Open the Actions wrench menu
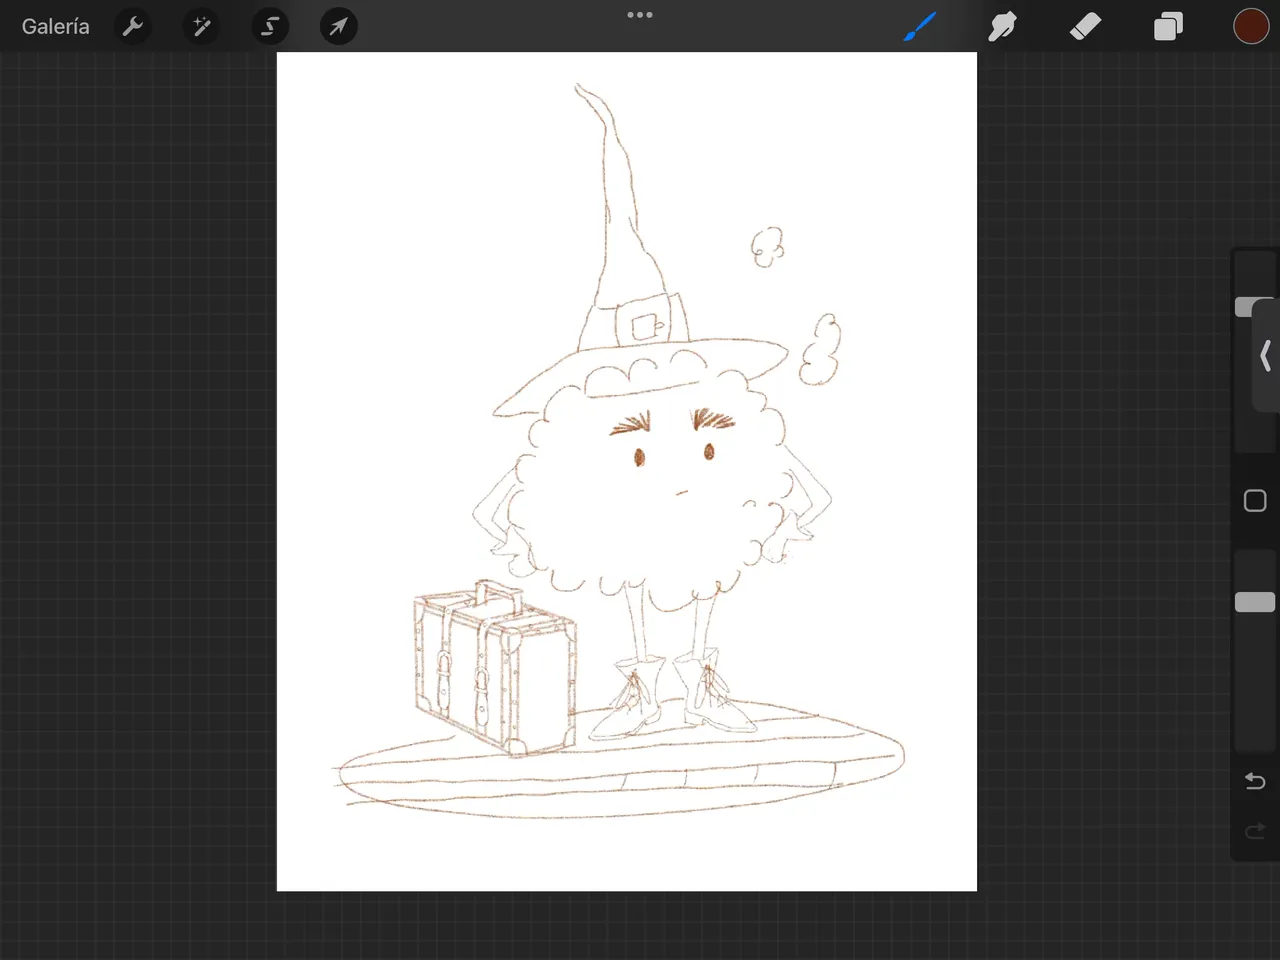This screenshot has width=1280, height=960. [133, 27]
